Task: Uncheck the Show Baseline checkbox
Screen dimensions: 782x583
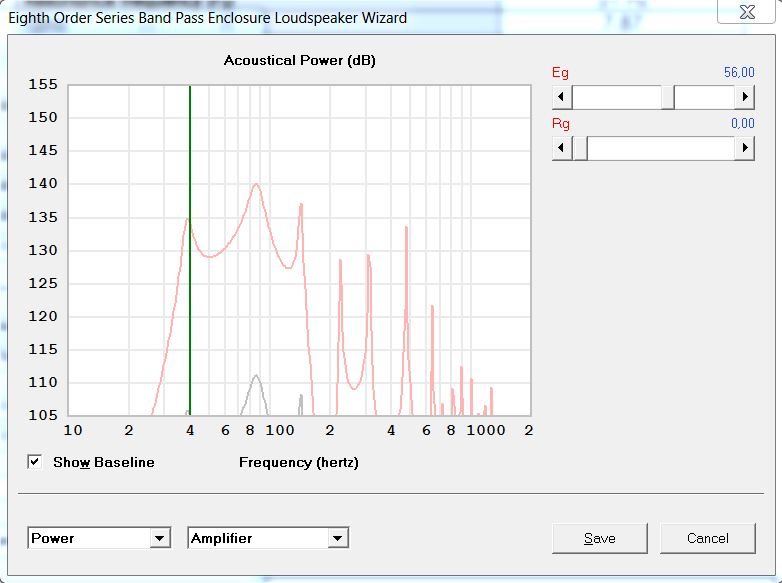Action: click(x=34, y=462)
